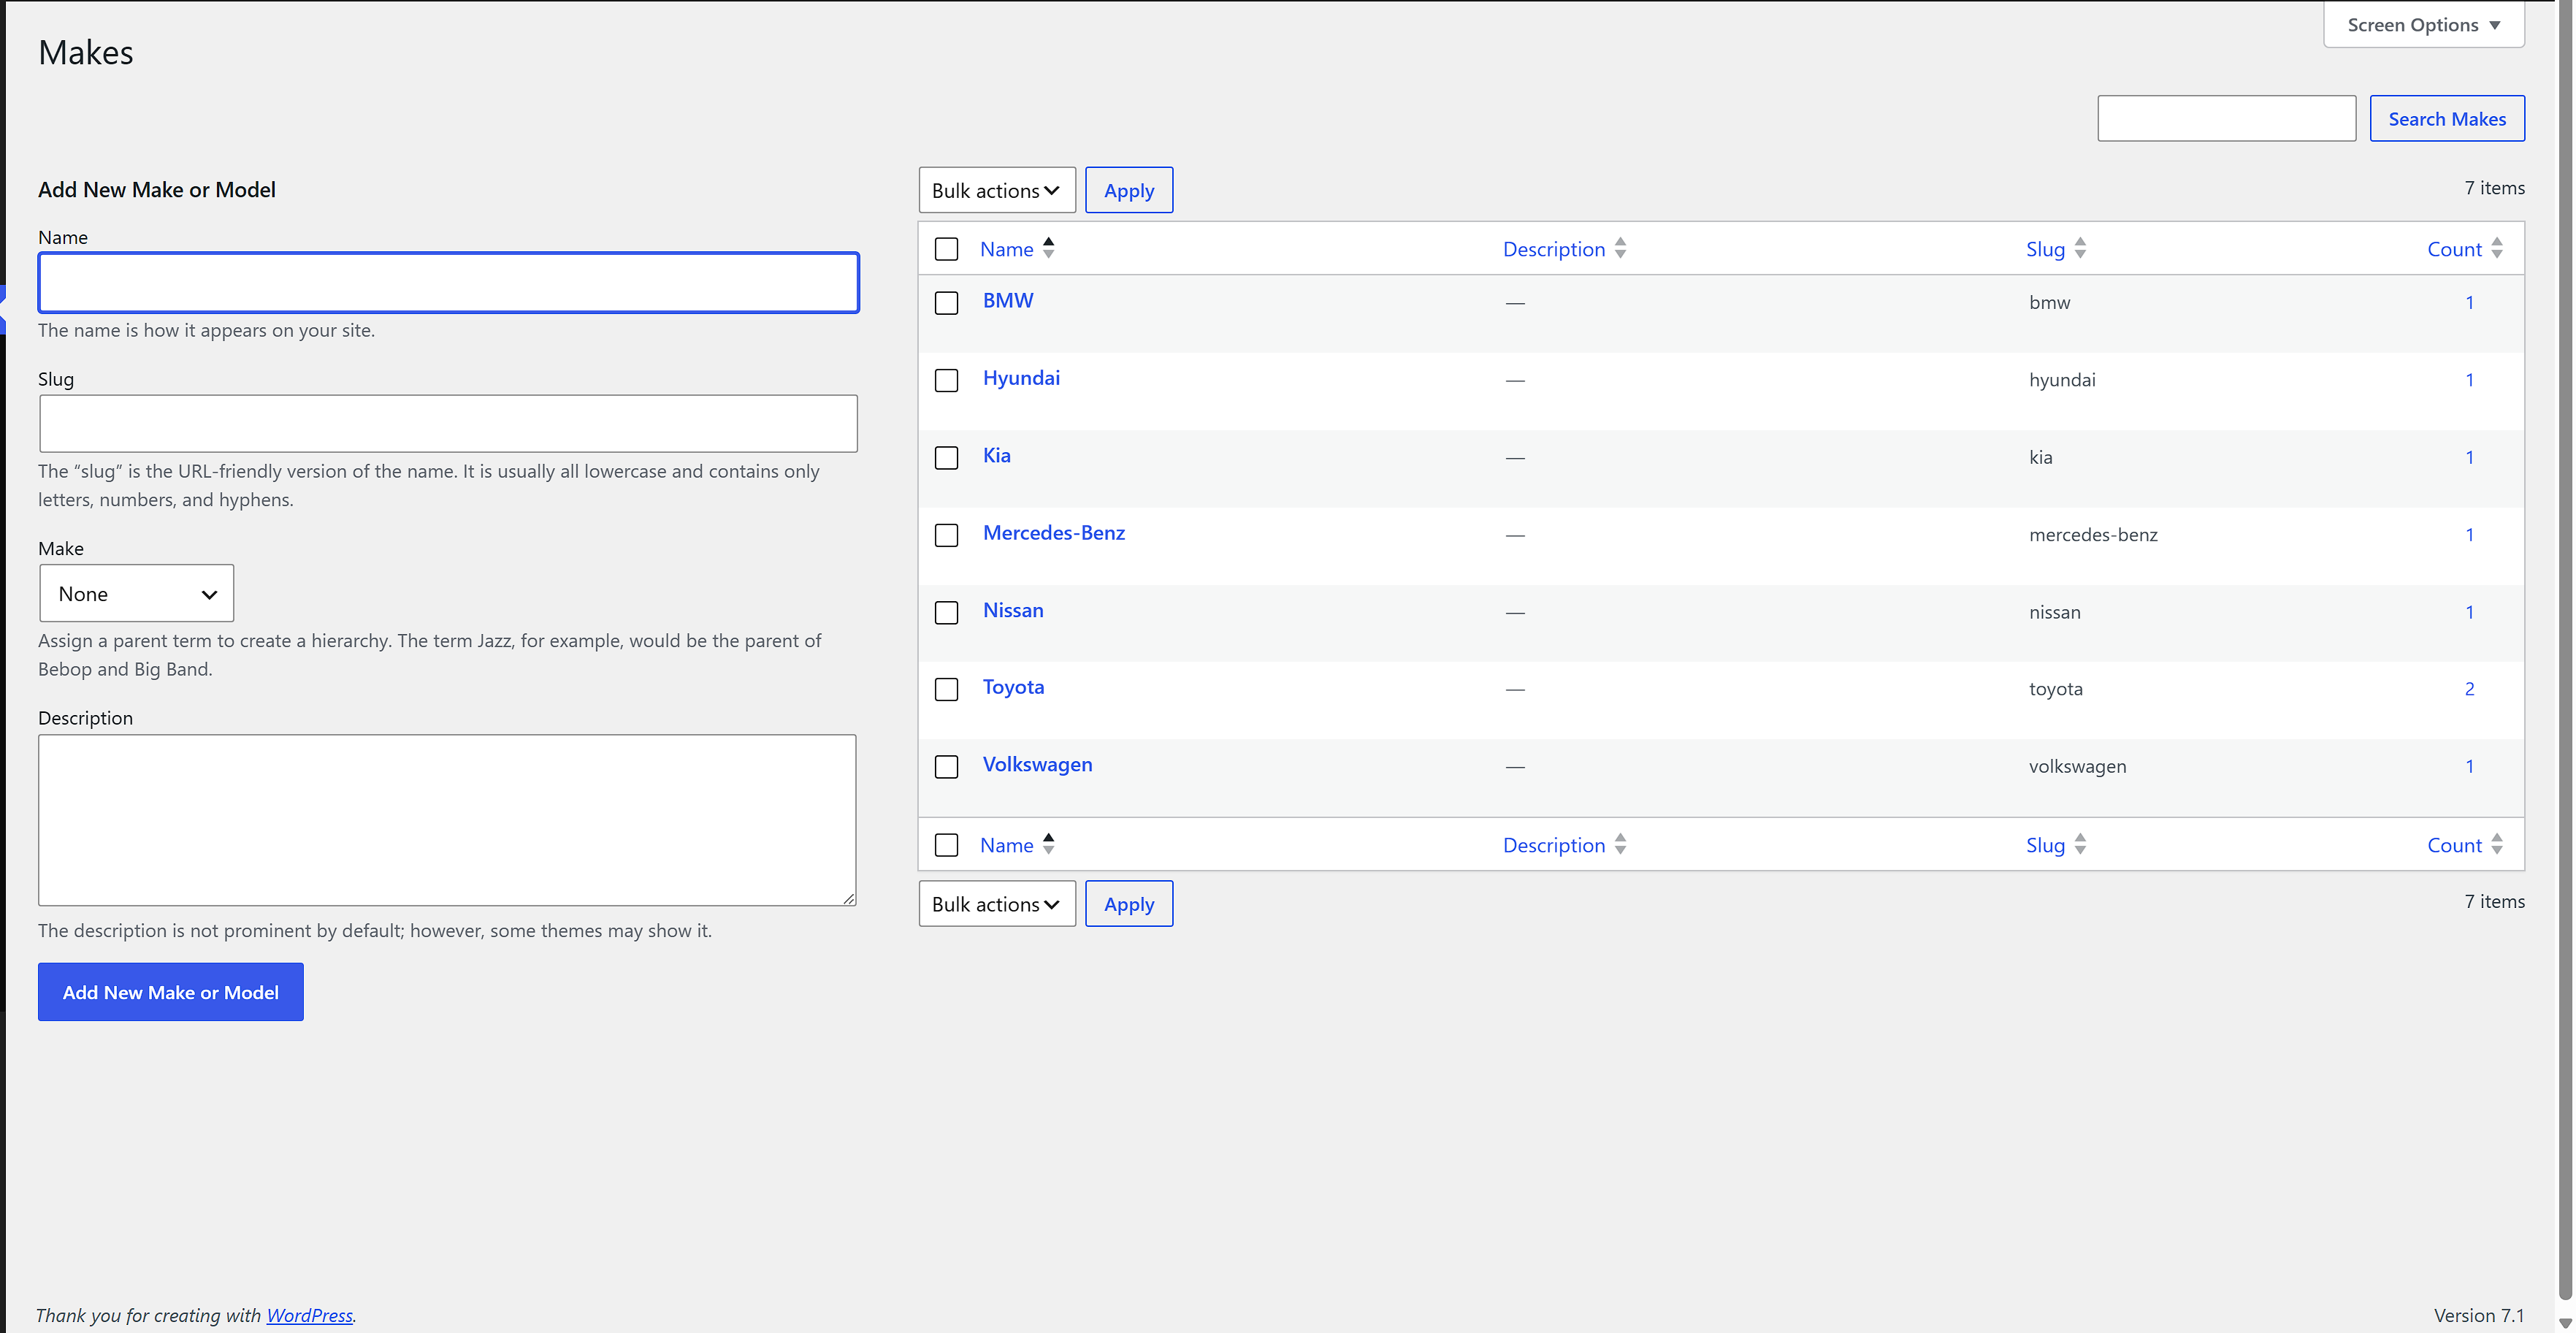
Task: Check the Nissan row checkbox
Action: click(x=946, y=612)
